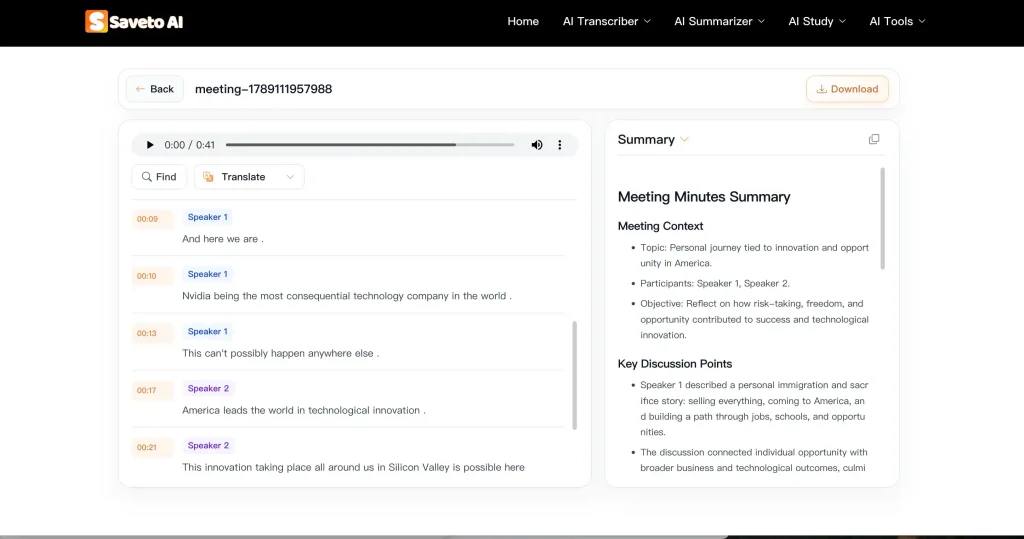Expand the AI Transcriber menu

(607, 22)
